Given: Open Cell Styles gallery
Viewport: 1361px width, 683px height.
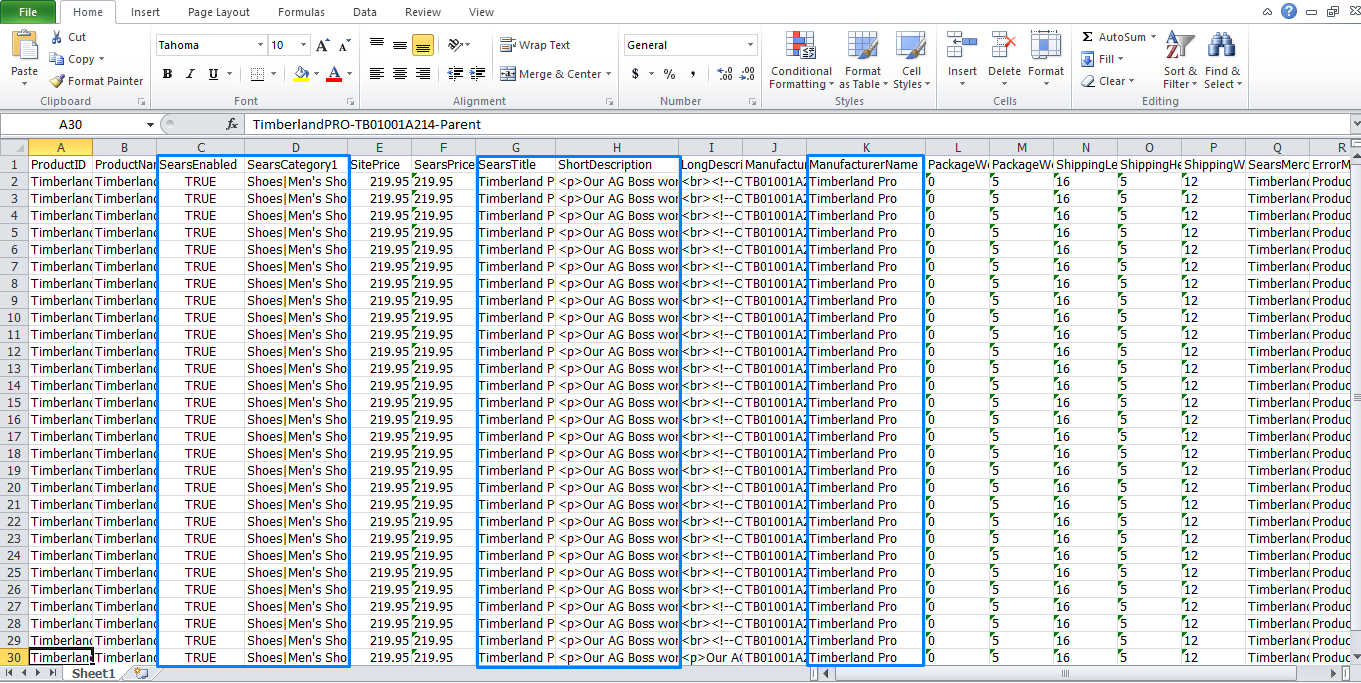Looking at the screenshot, I should (x=910, y=60).
